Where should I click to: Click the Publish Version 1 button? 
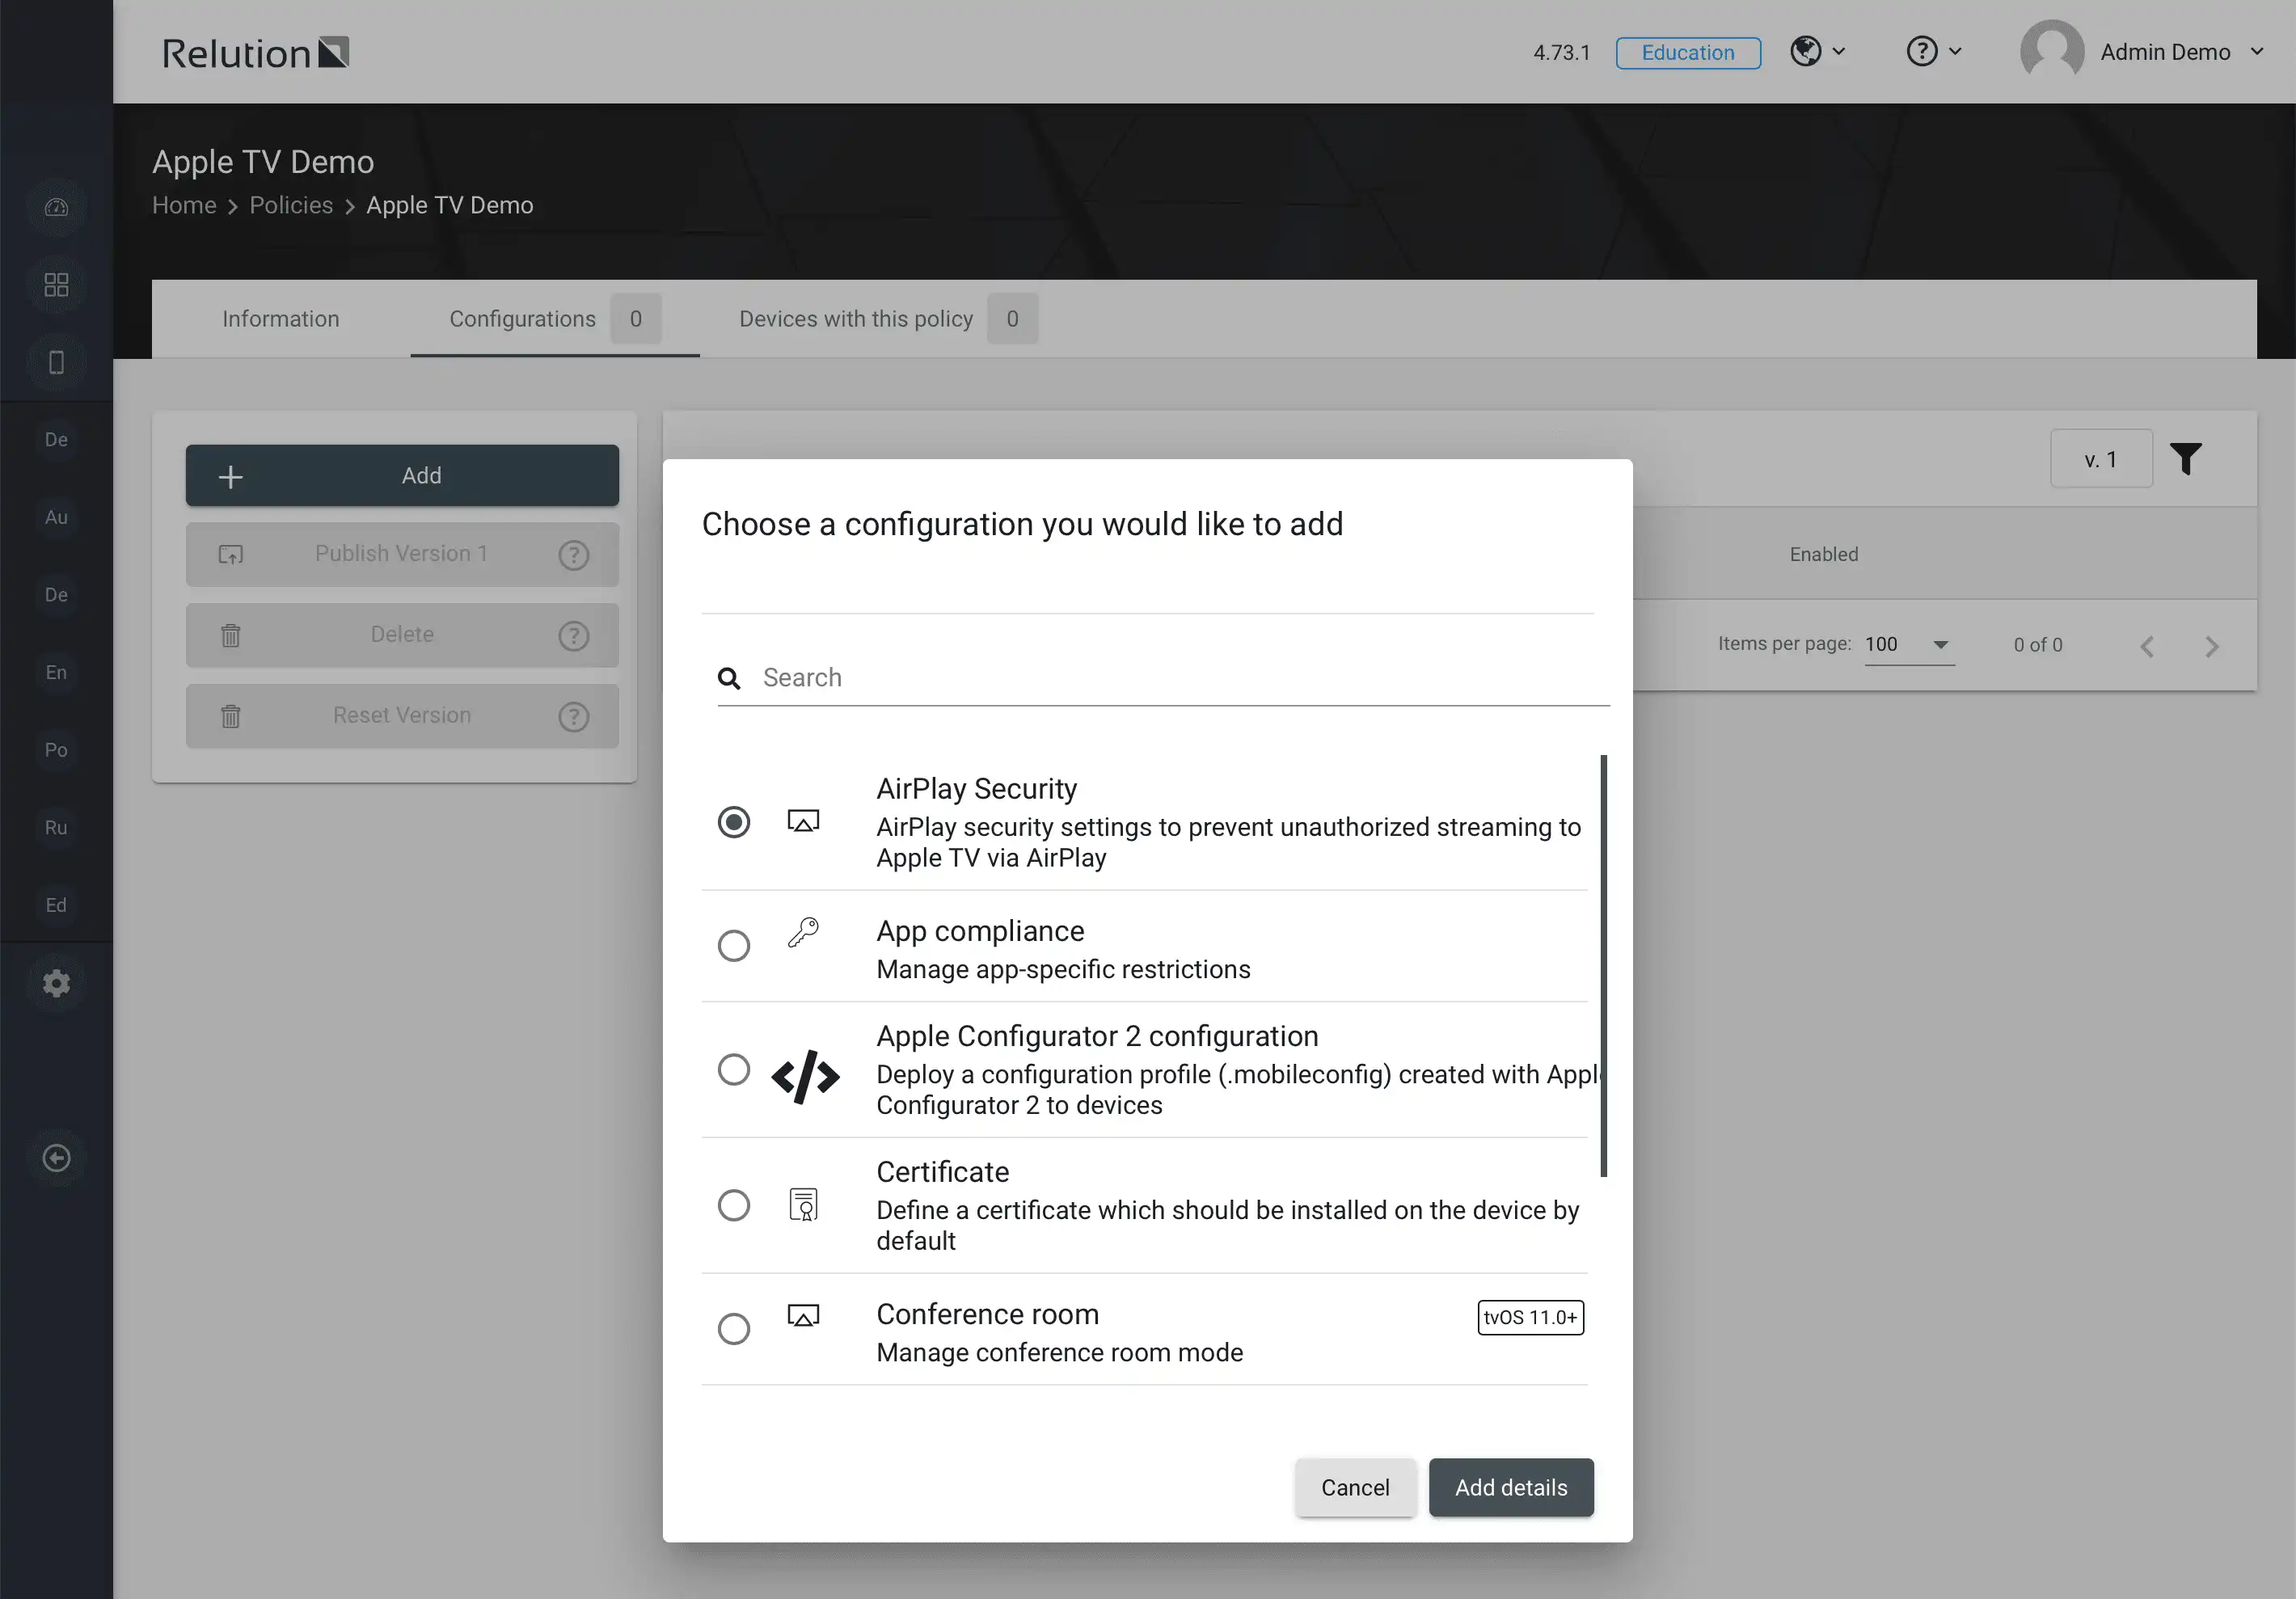tap(402, 554)
